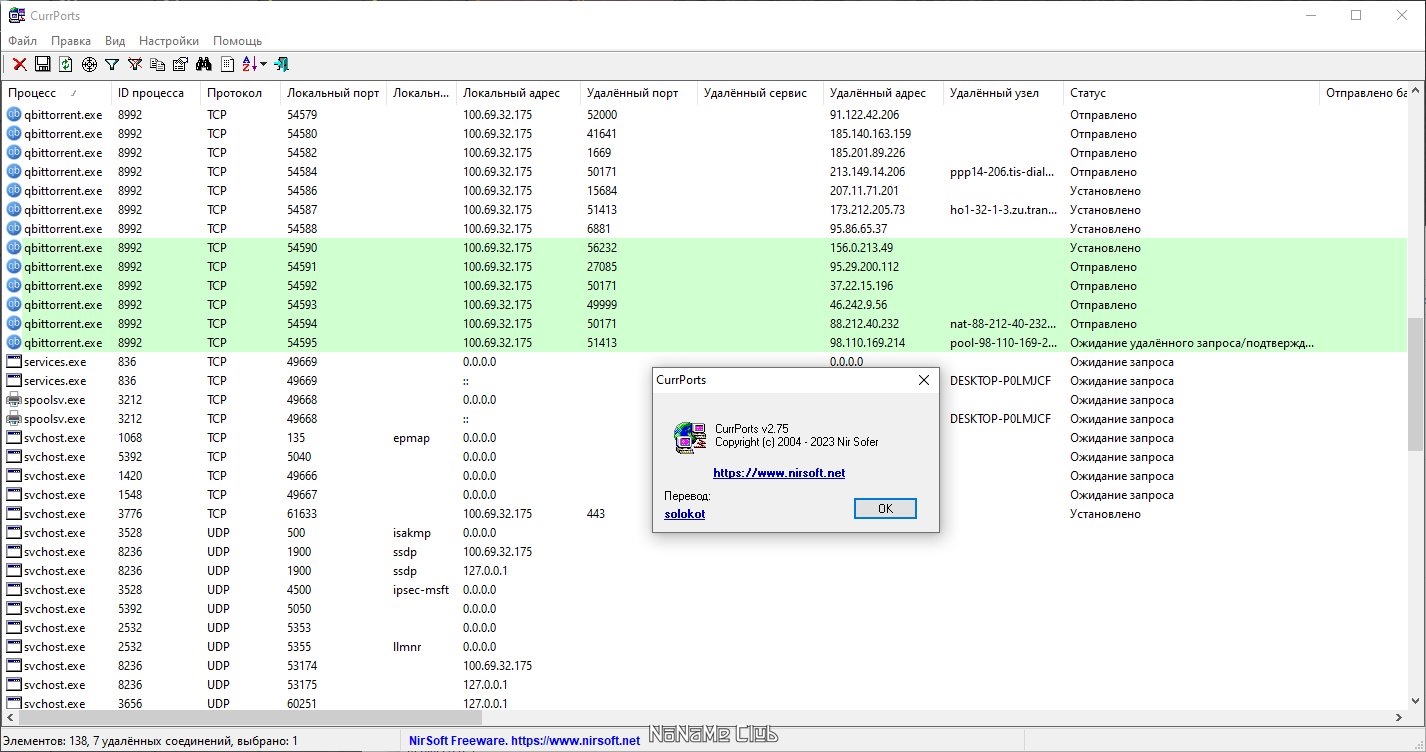Viewport: 1426px width, 752px height.
Task: Click the copy selected items toolbar icon
Action: [x=158, y=64]
